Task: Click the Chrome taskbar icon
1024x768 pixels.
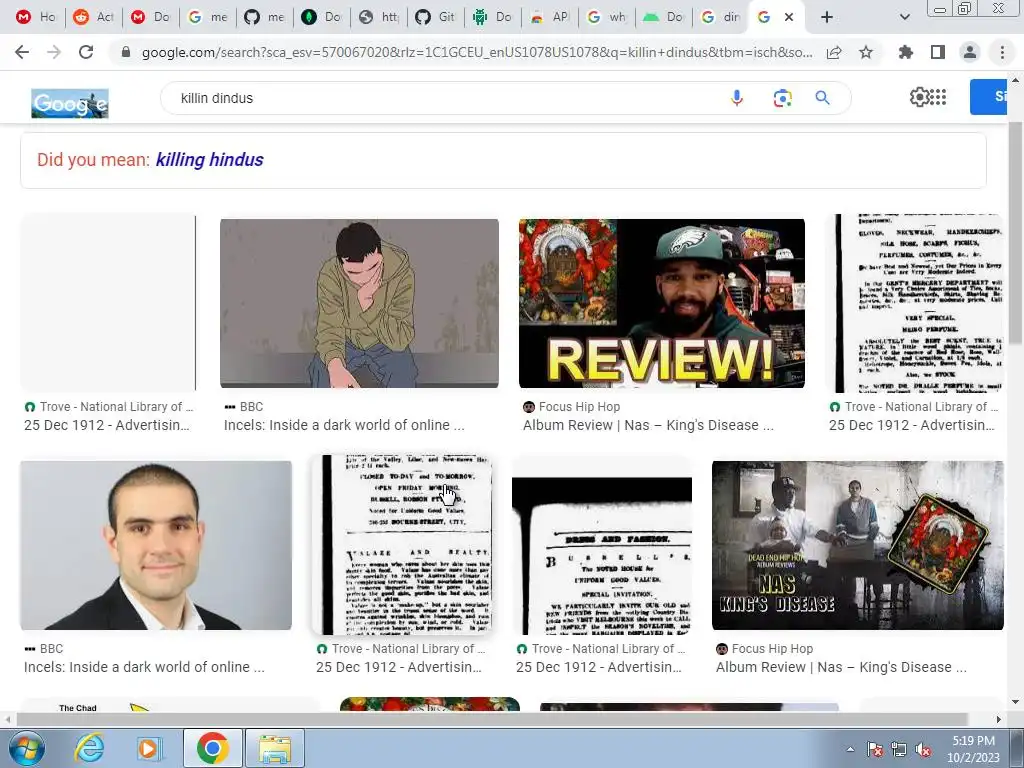Action: pos(212,748)
